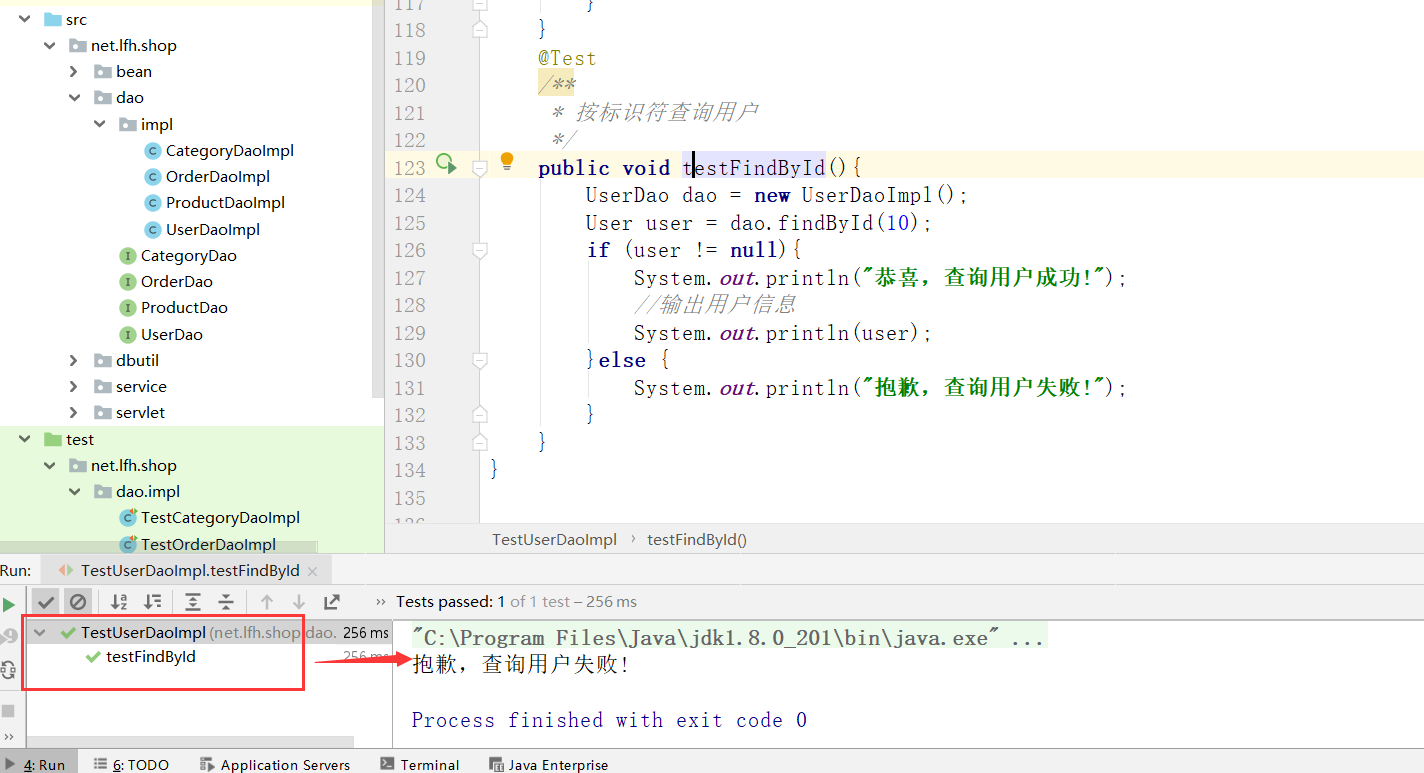The width and height of the screenshot is (1424, 773).
Task: Collapse TestUserDaoImpl test result node
Action: 40,632
